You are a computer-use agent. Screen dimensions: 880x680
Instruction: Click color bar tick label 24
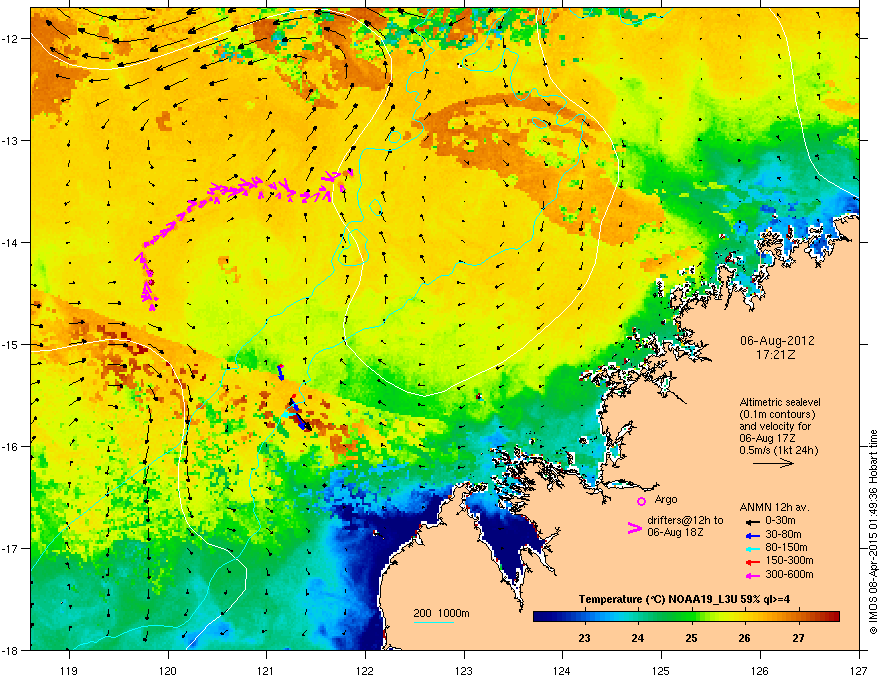coord(638,638)
